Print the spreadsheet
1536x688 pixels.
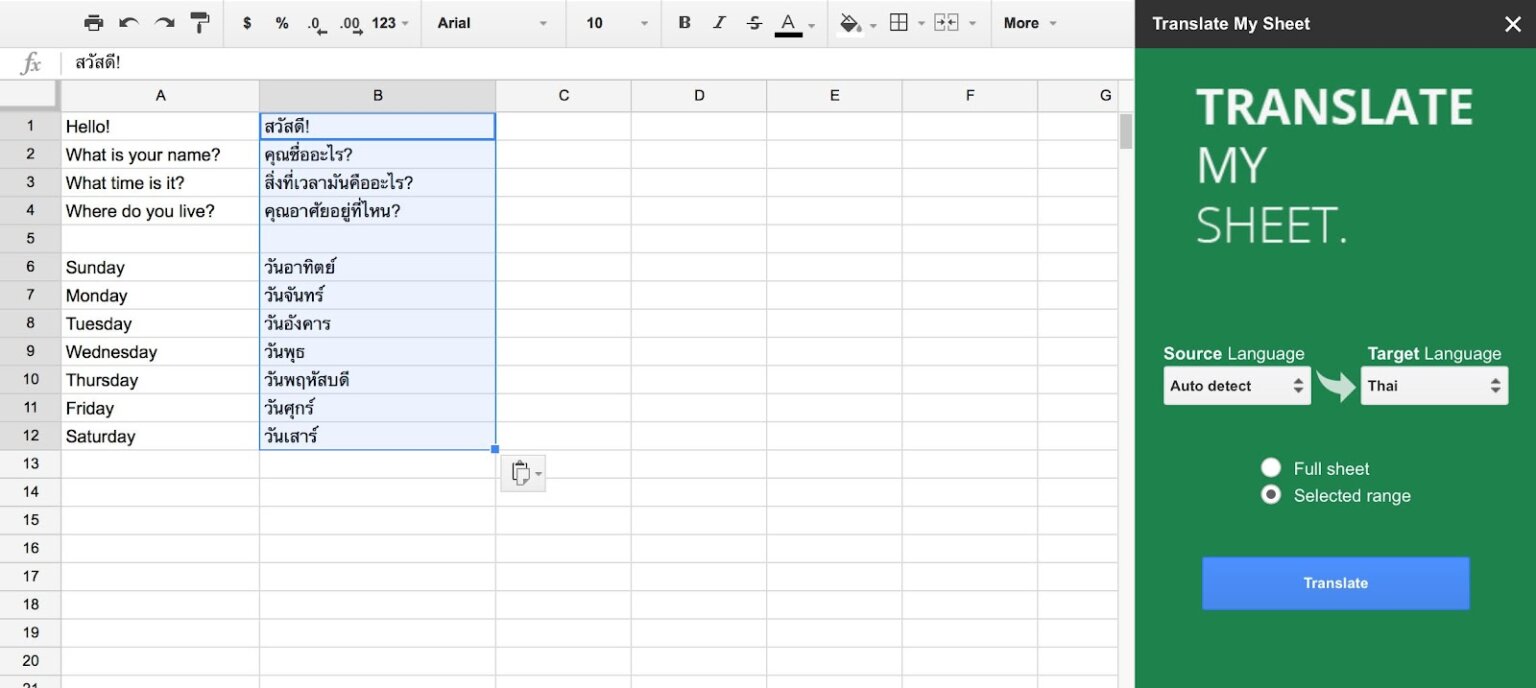click(92, 22)
